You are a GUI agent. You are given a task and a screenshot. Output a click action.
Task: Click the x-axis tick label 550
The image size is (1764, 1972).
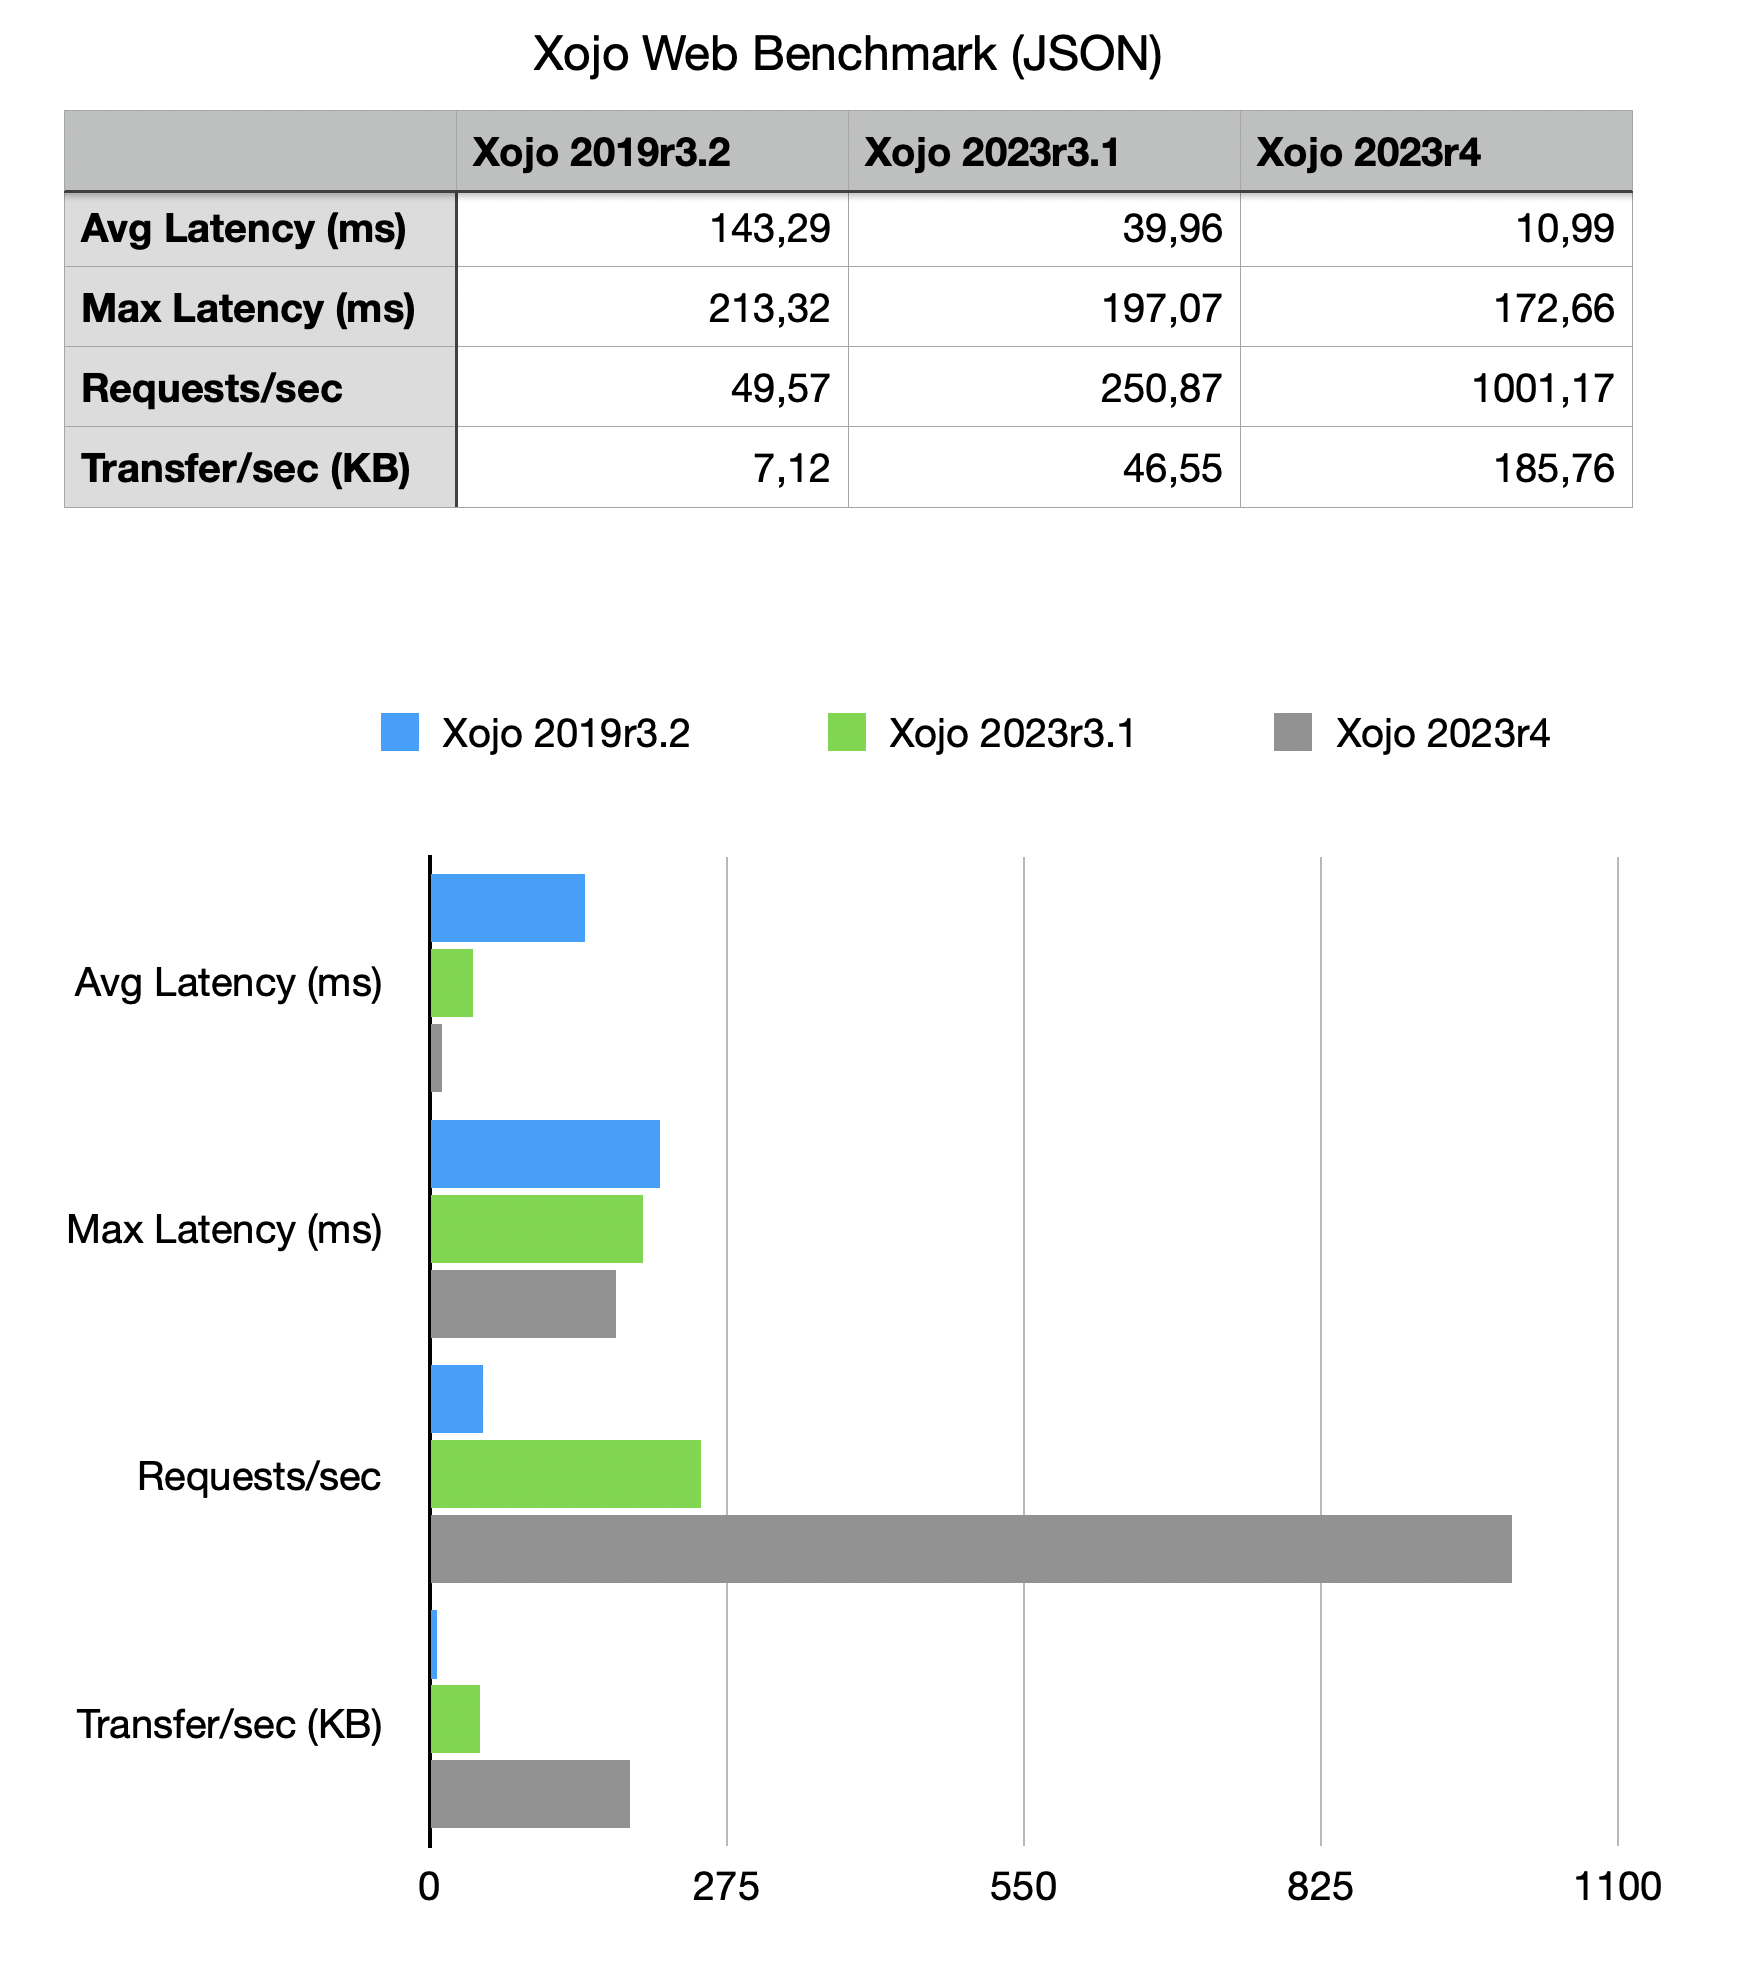pos(1023,1887)
